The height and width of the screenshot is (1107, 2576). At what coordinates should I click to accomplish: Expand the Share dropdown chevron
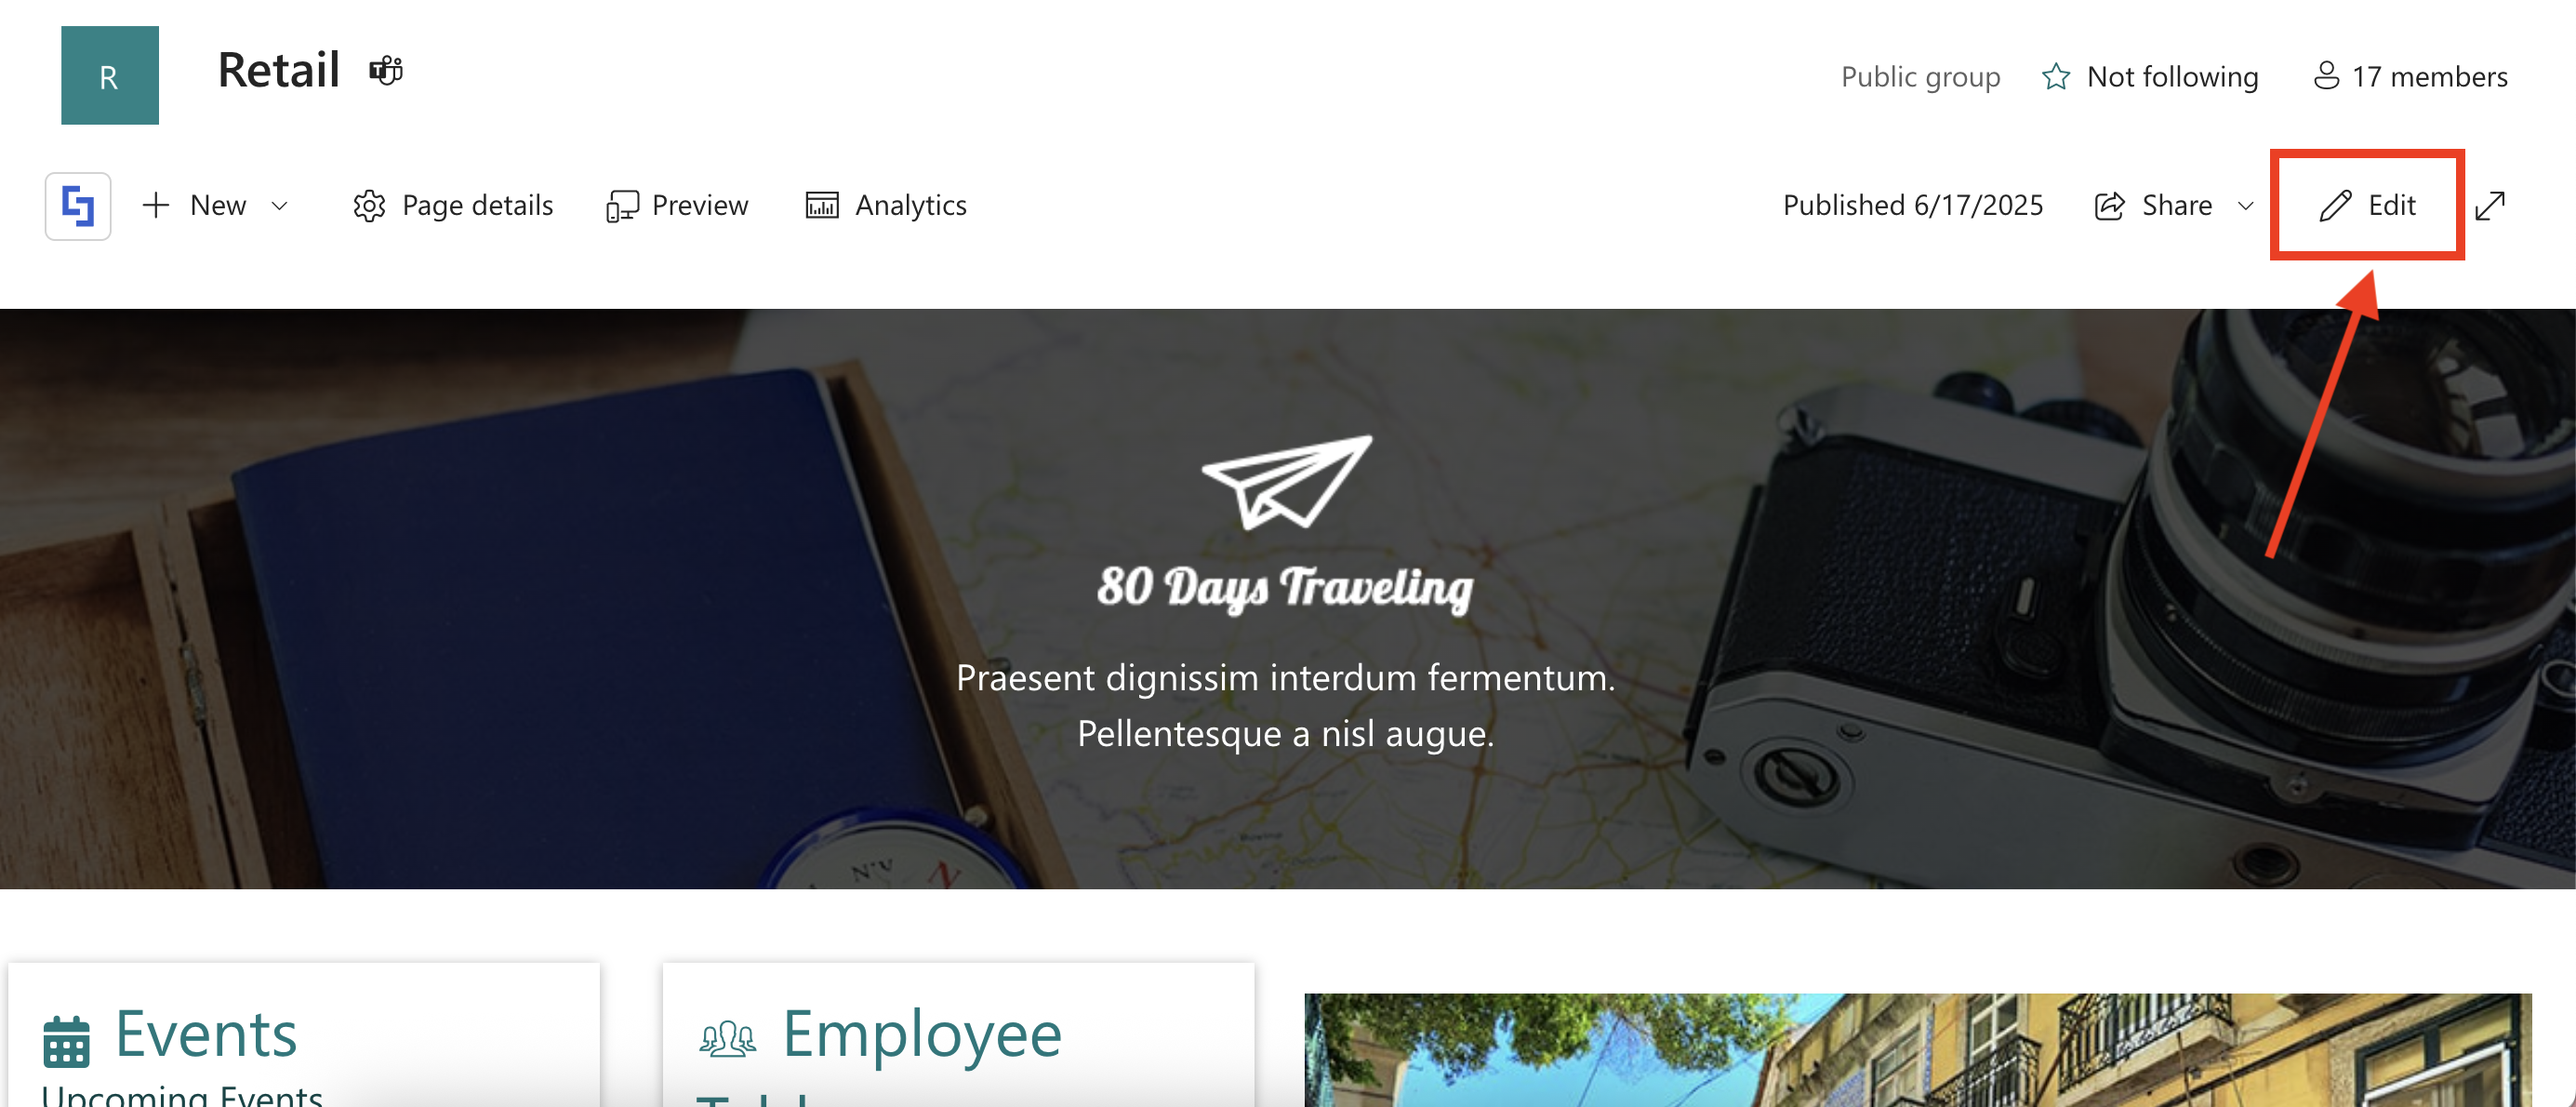(2246, 206)
